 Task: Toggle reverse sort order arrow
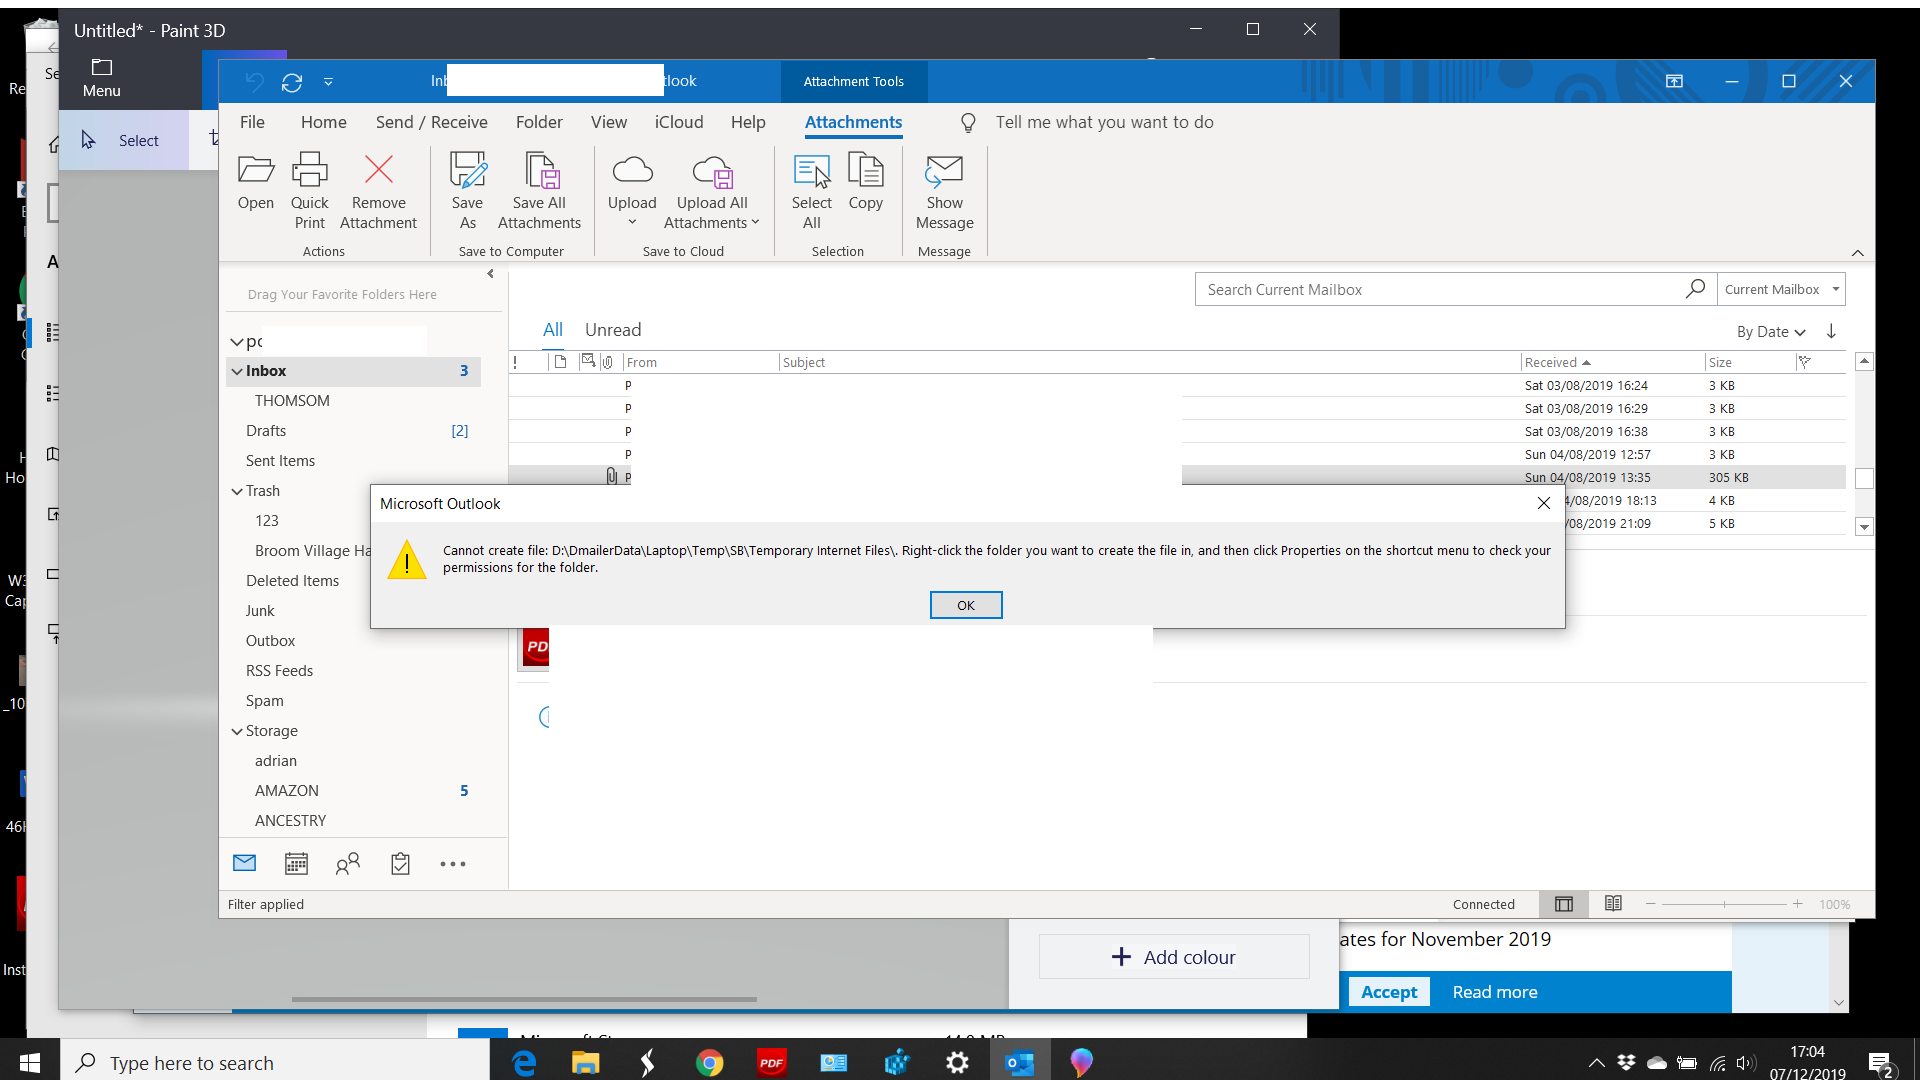coord(1831,331)
